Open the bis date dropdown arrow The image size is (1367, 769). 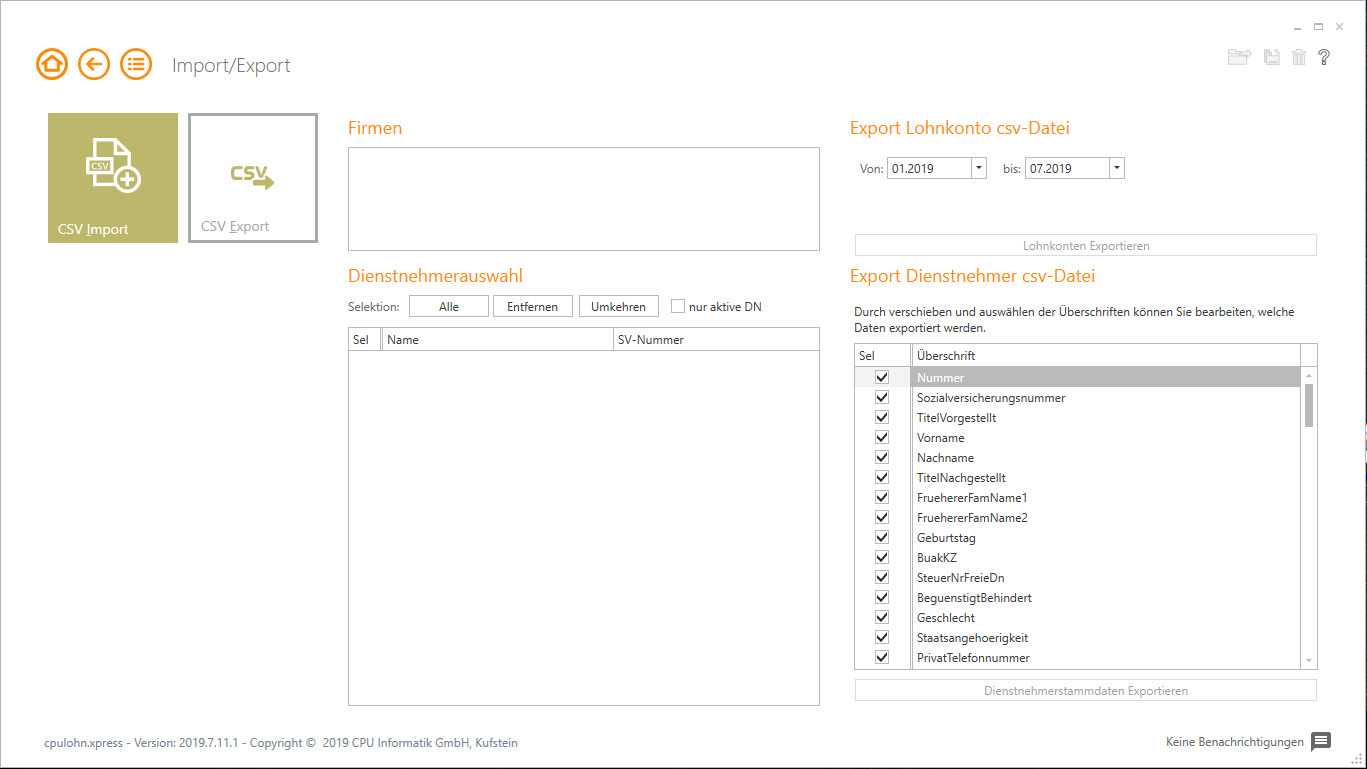coord(1116,168)
